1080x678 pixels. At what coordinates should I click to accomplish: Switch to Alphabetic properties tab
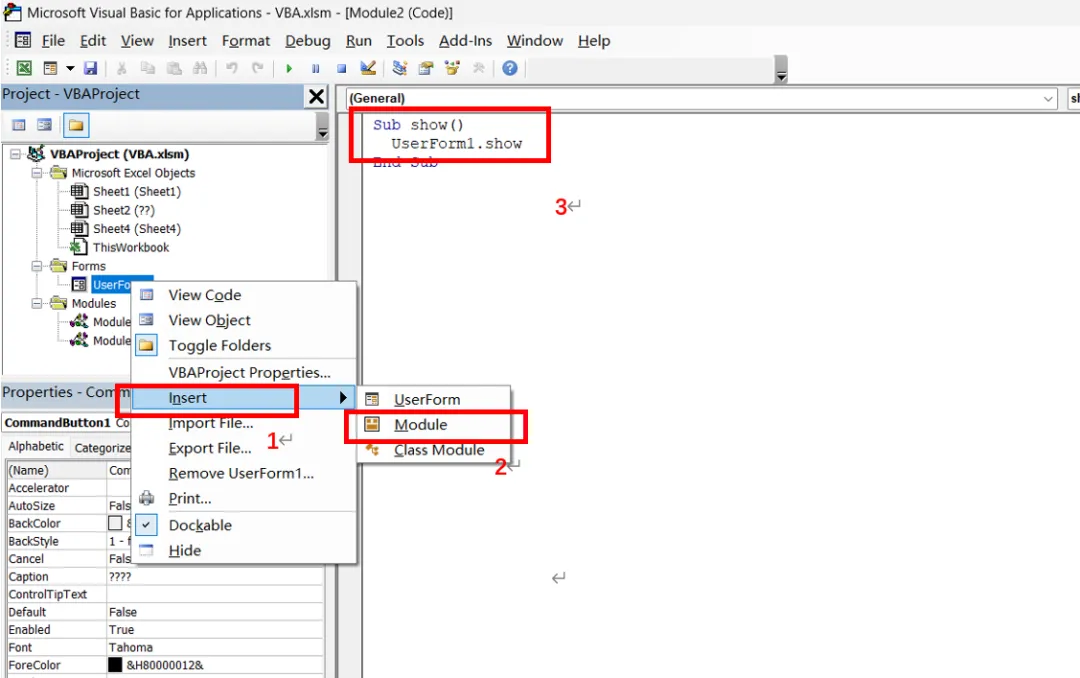(x=36, y=446)
